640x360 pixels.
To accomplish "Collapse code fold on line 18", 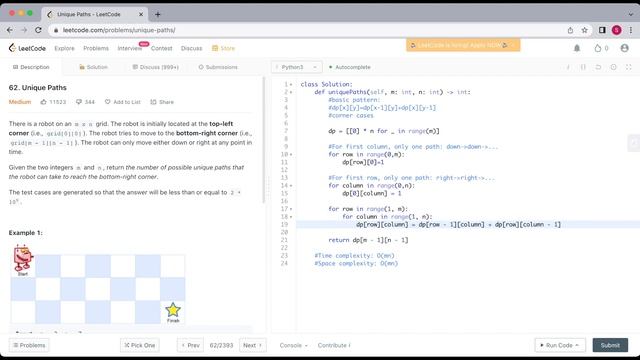I will coord(291,217).
